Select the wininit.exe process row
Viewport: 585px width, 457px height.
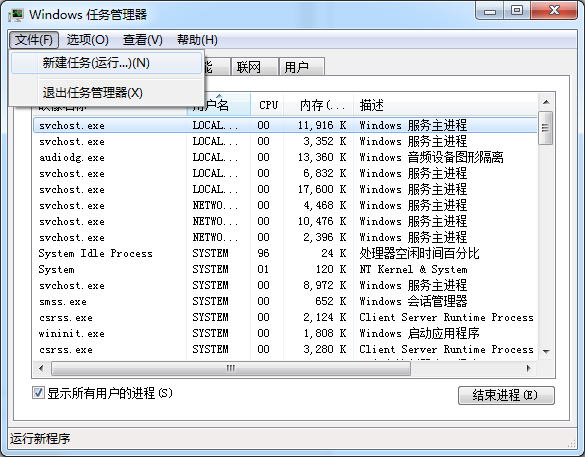pyautogui.click(x=285, y=334)
